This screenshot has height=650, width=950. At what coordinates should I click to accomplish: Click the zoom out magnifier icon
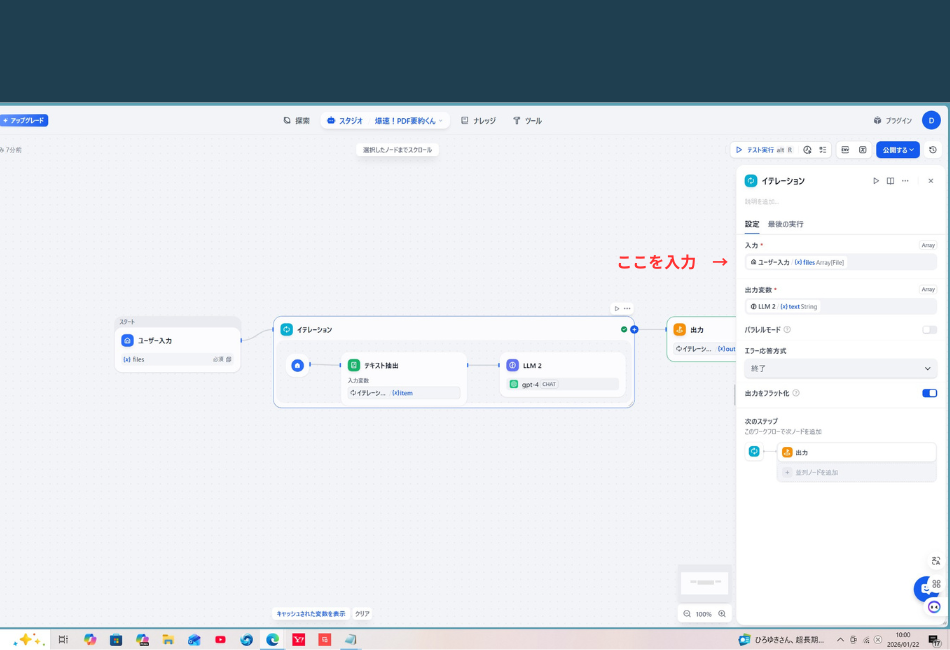tap(687, 614)
